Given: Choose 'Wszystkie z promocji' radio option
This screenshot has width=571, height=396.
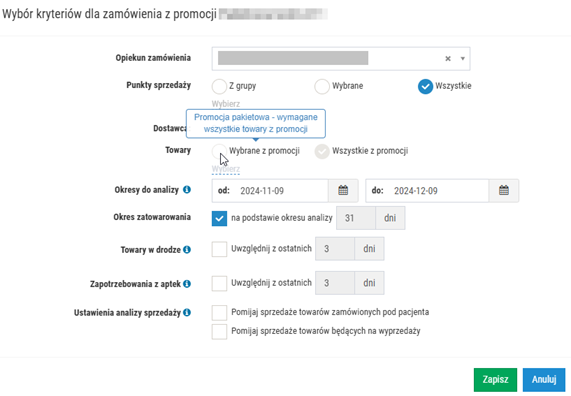Looking at the screenshot, I should tap(322, 151).
